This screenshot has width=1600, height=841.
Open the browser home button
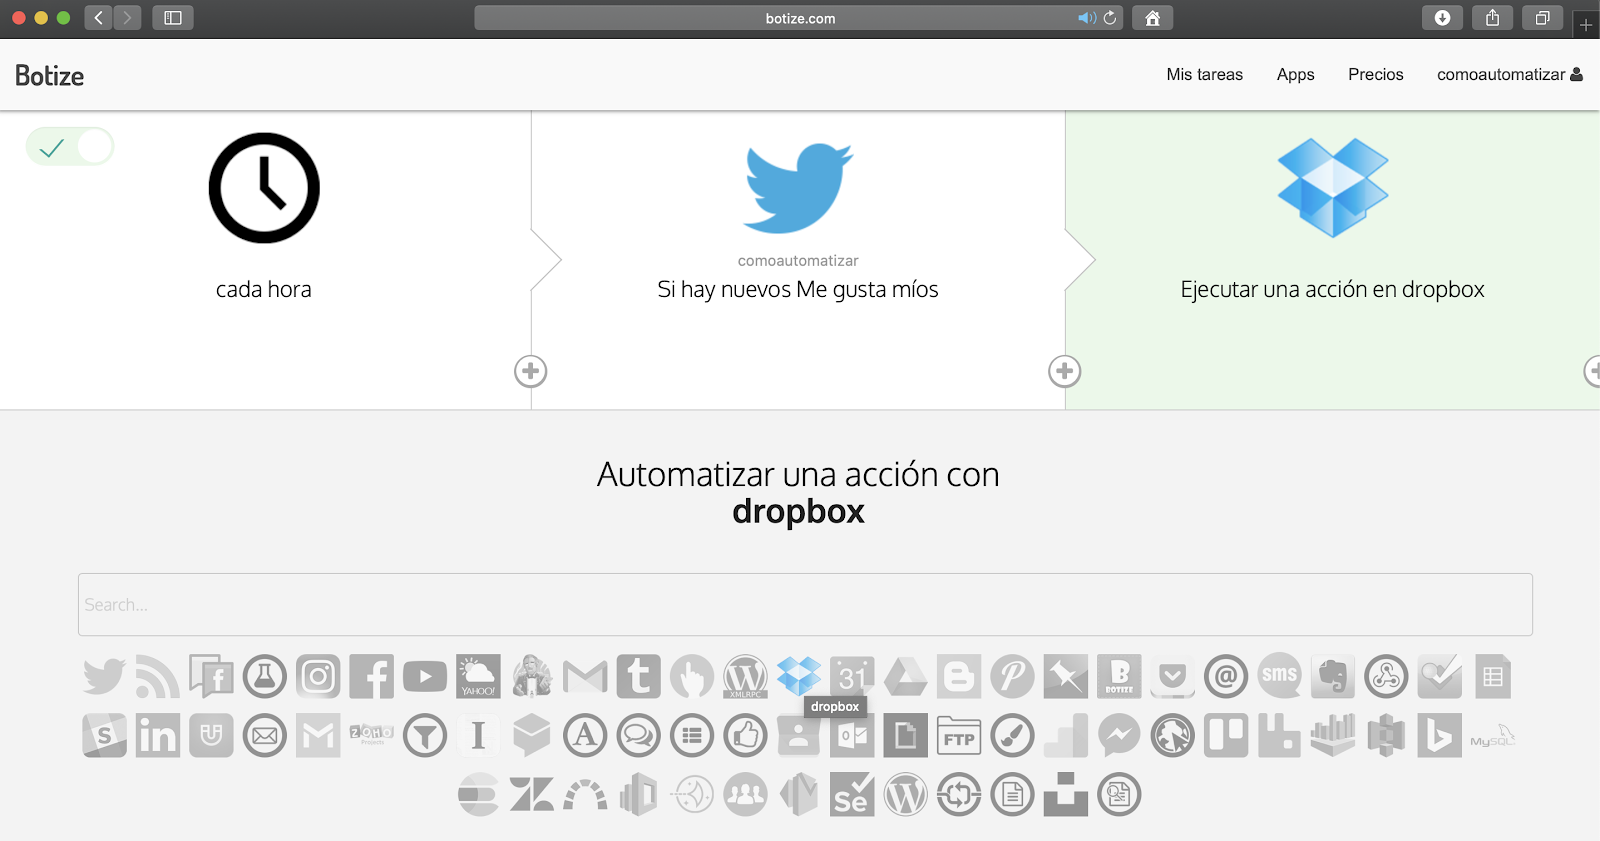point(1152,18)
